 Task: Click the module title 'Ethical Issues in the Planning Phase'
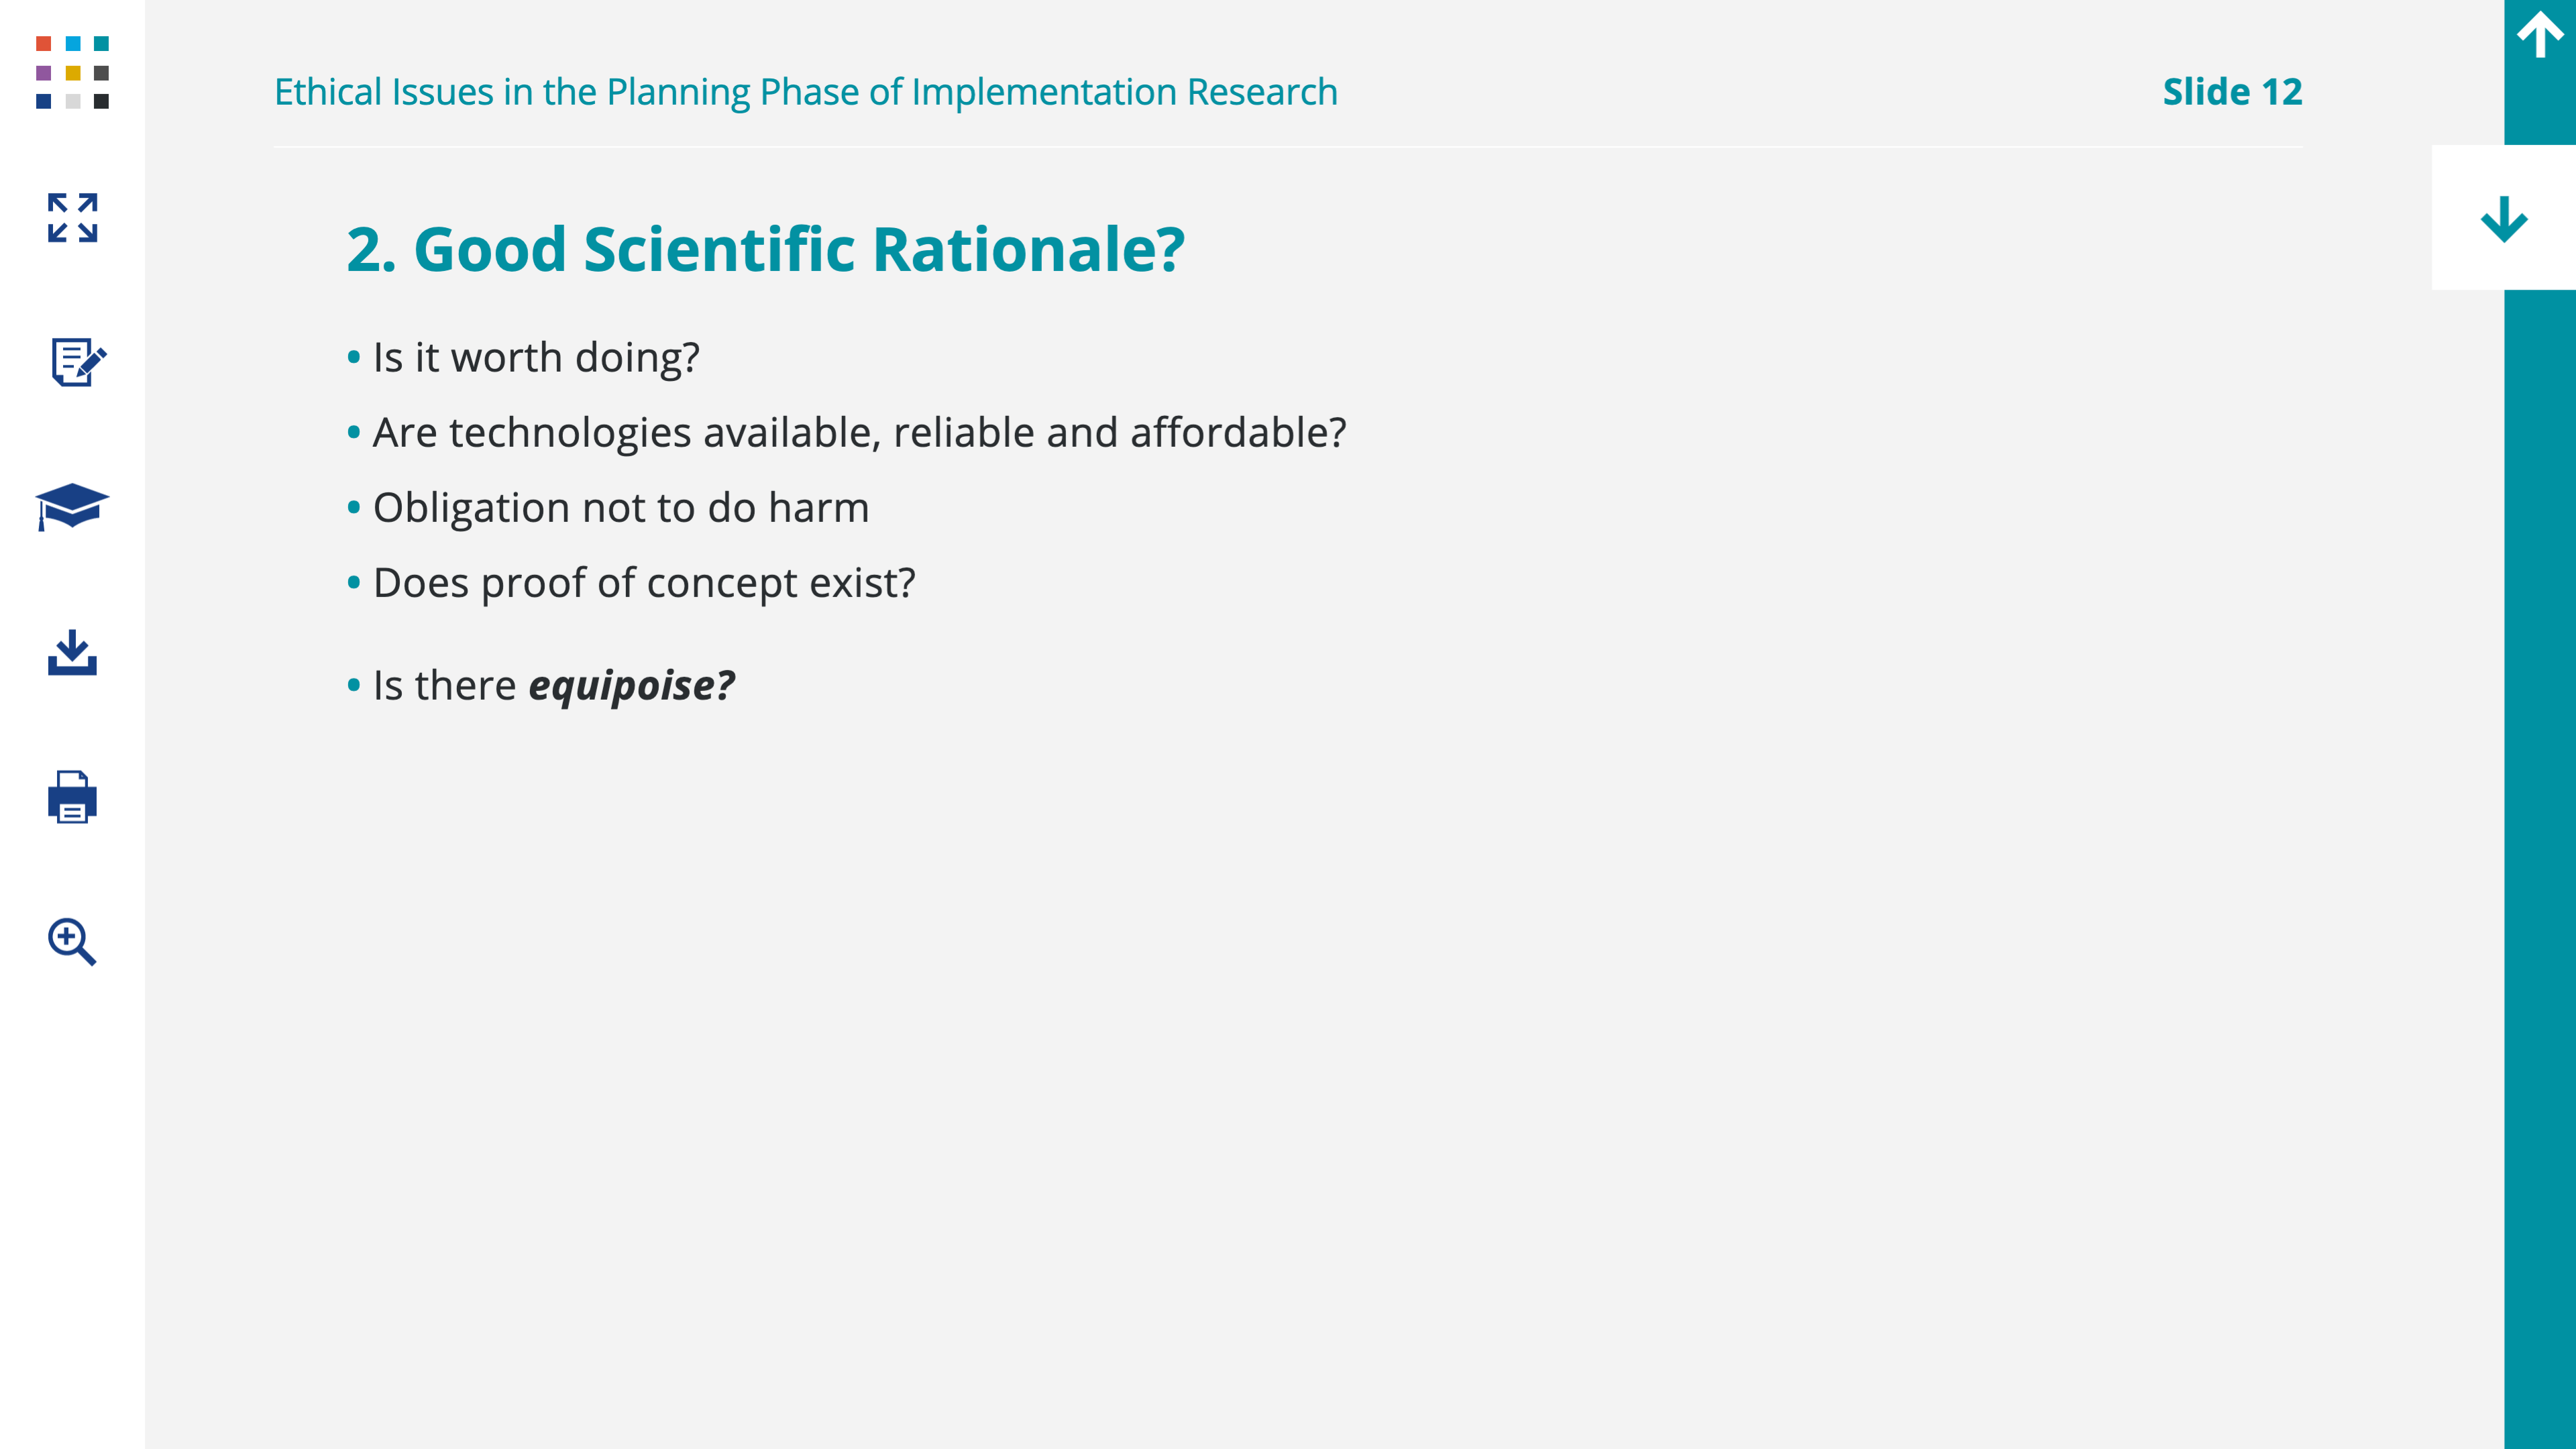(x=805, y=92)
